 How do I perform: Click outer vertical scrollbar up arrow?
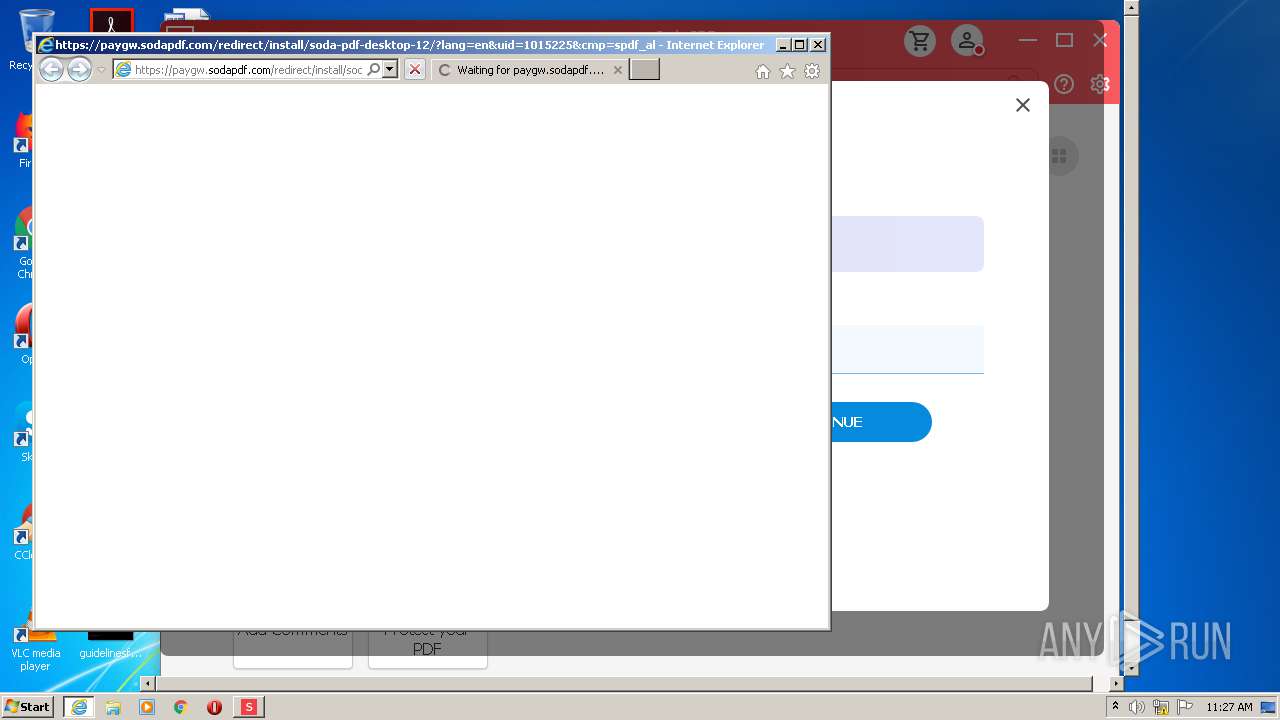tap(1131, 8)
